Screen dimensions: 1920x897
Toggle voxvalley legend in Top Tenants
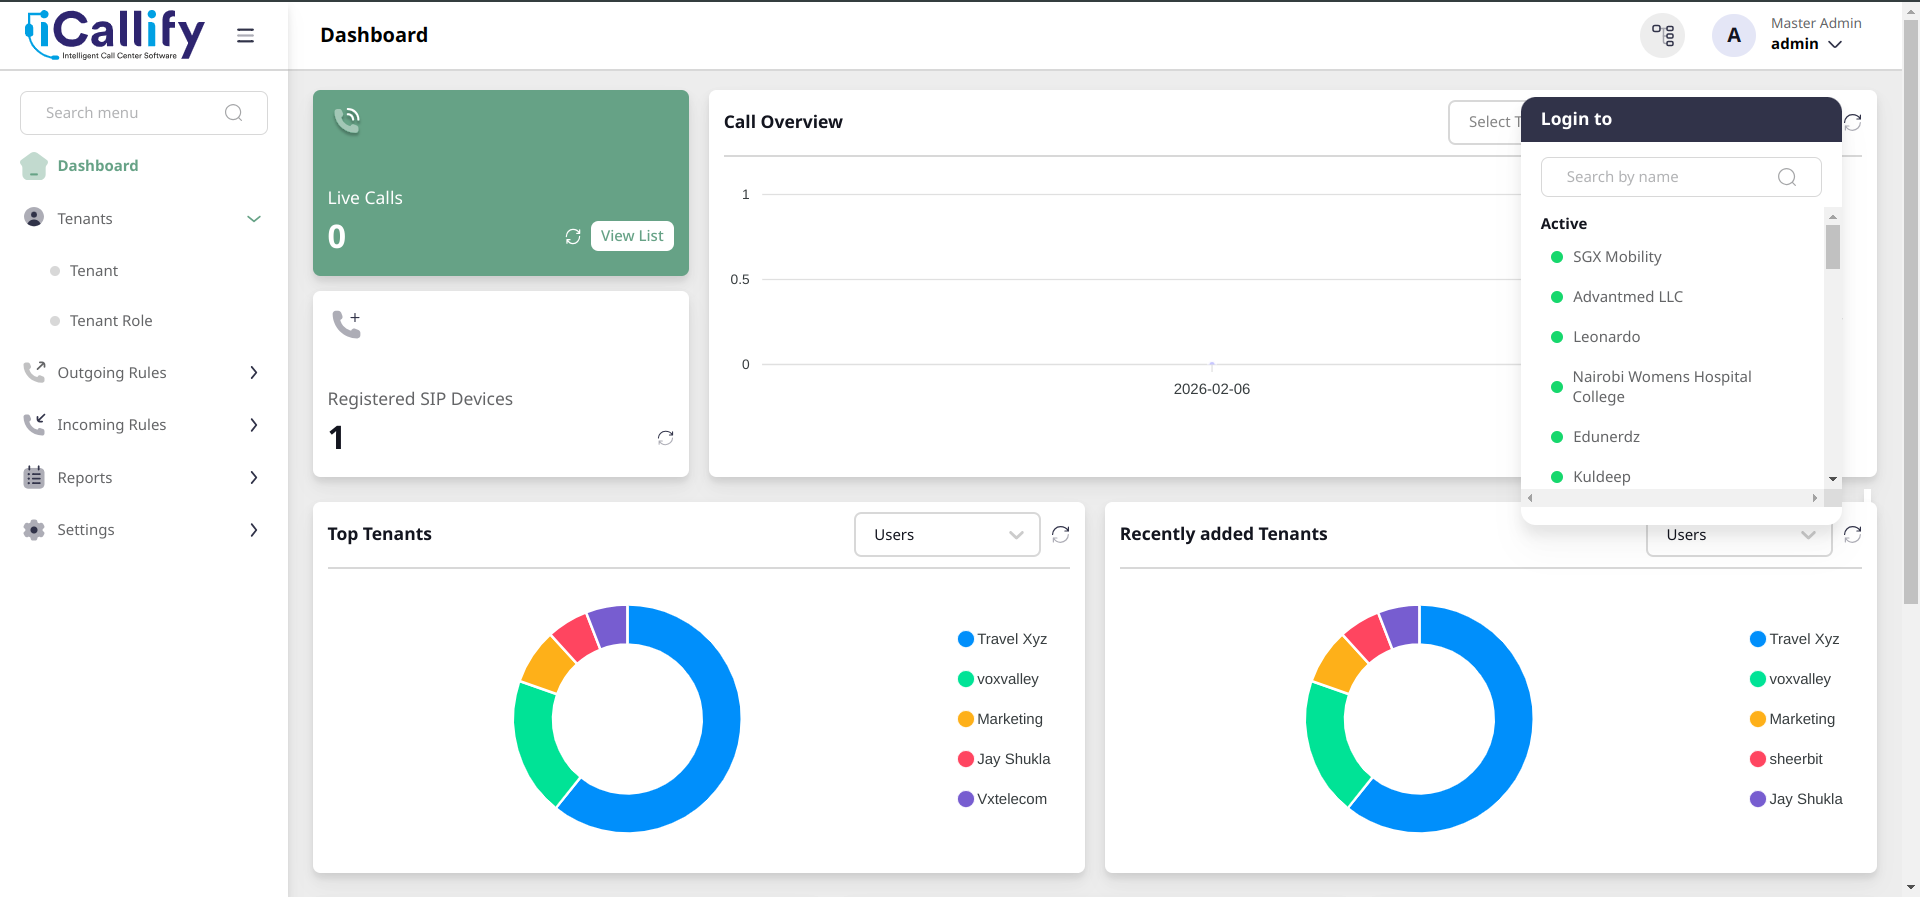[998, 679]
